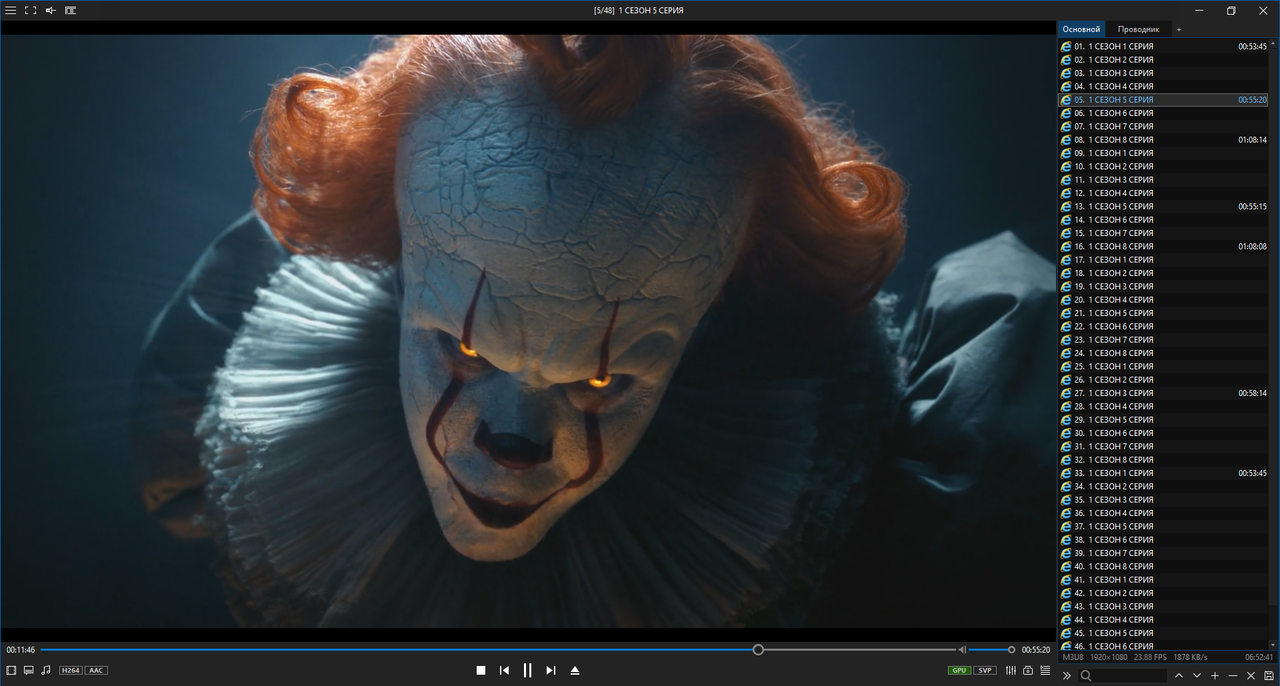
Task: Open the equalizer control panel icon
Action: coord(1011,670)
